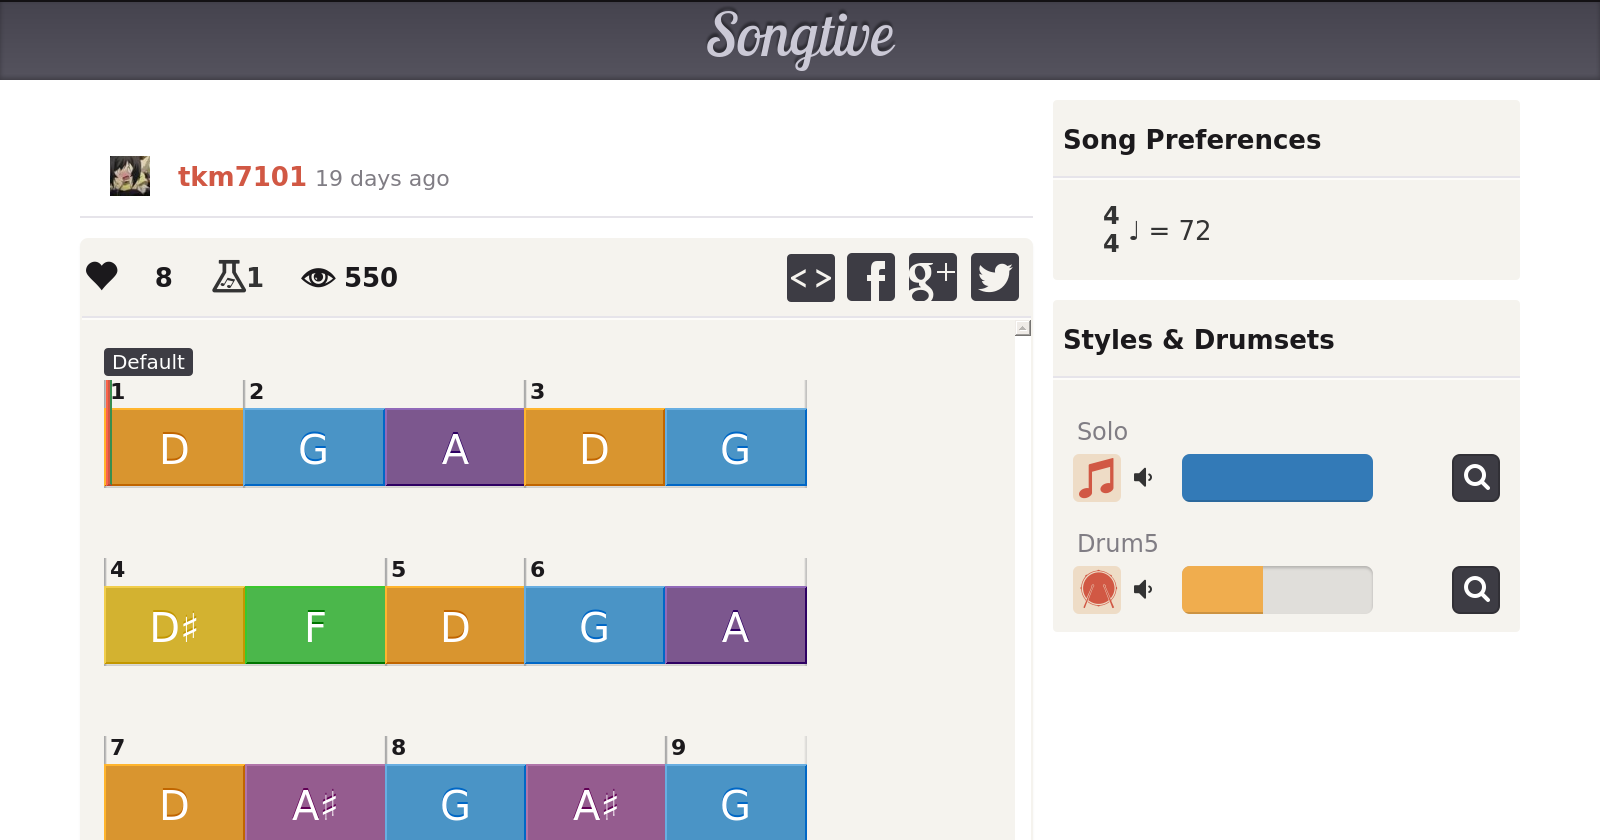
Task: Share the song on Google Plus
Action: 932,277
